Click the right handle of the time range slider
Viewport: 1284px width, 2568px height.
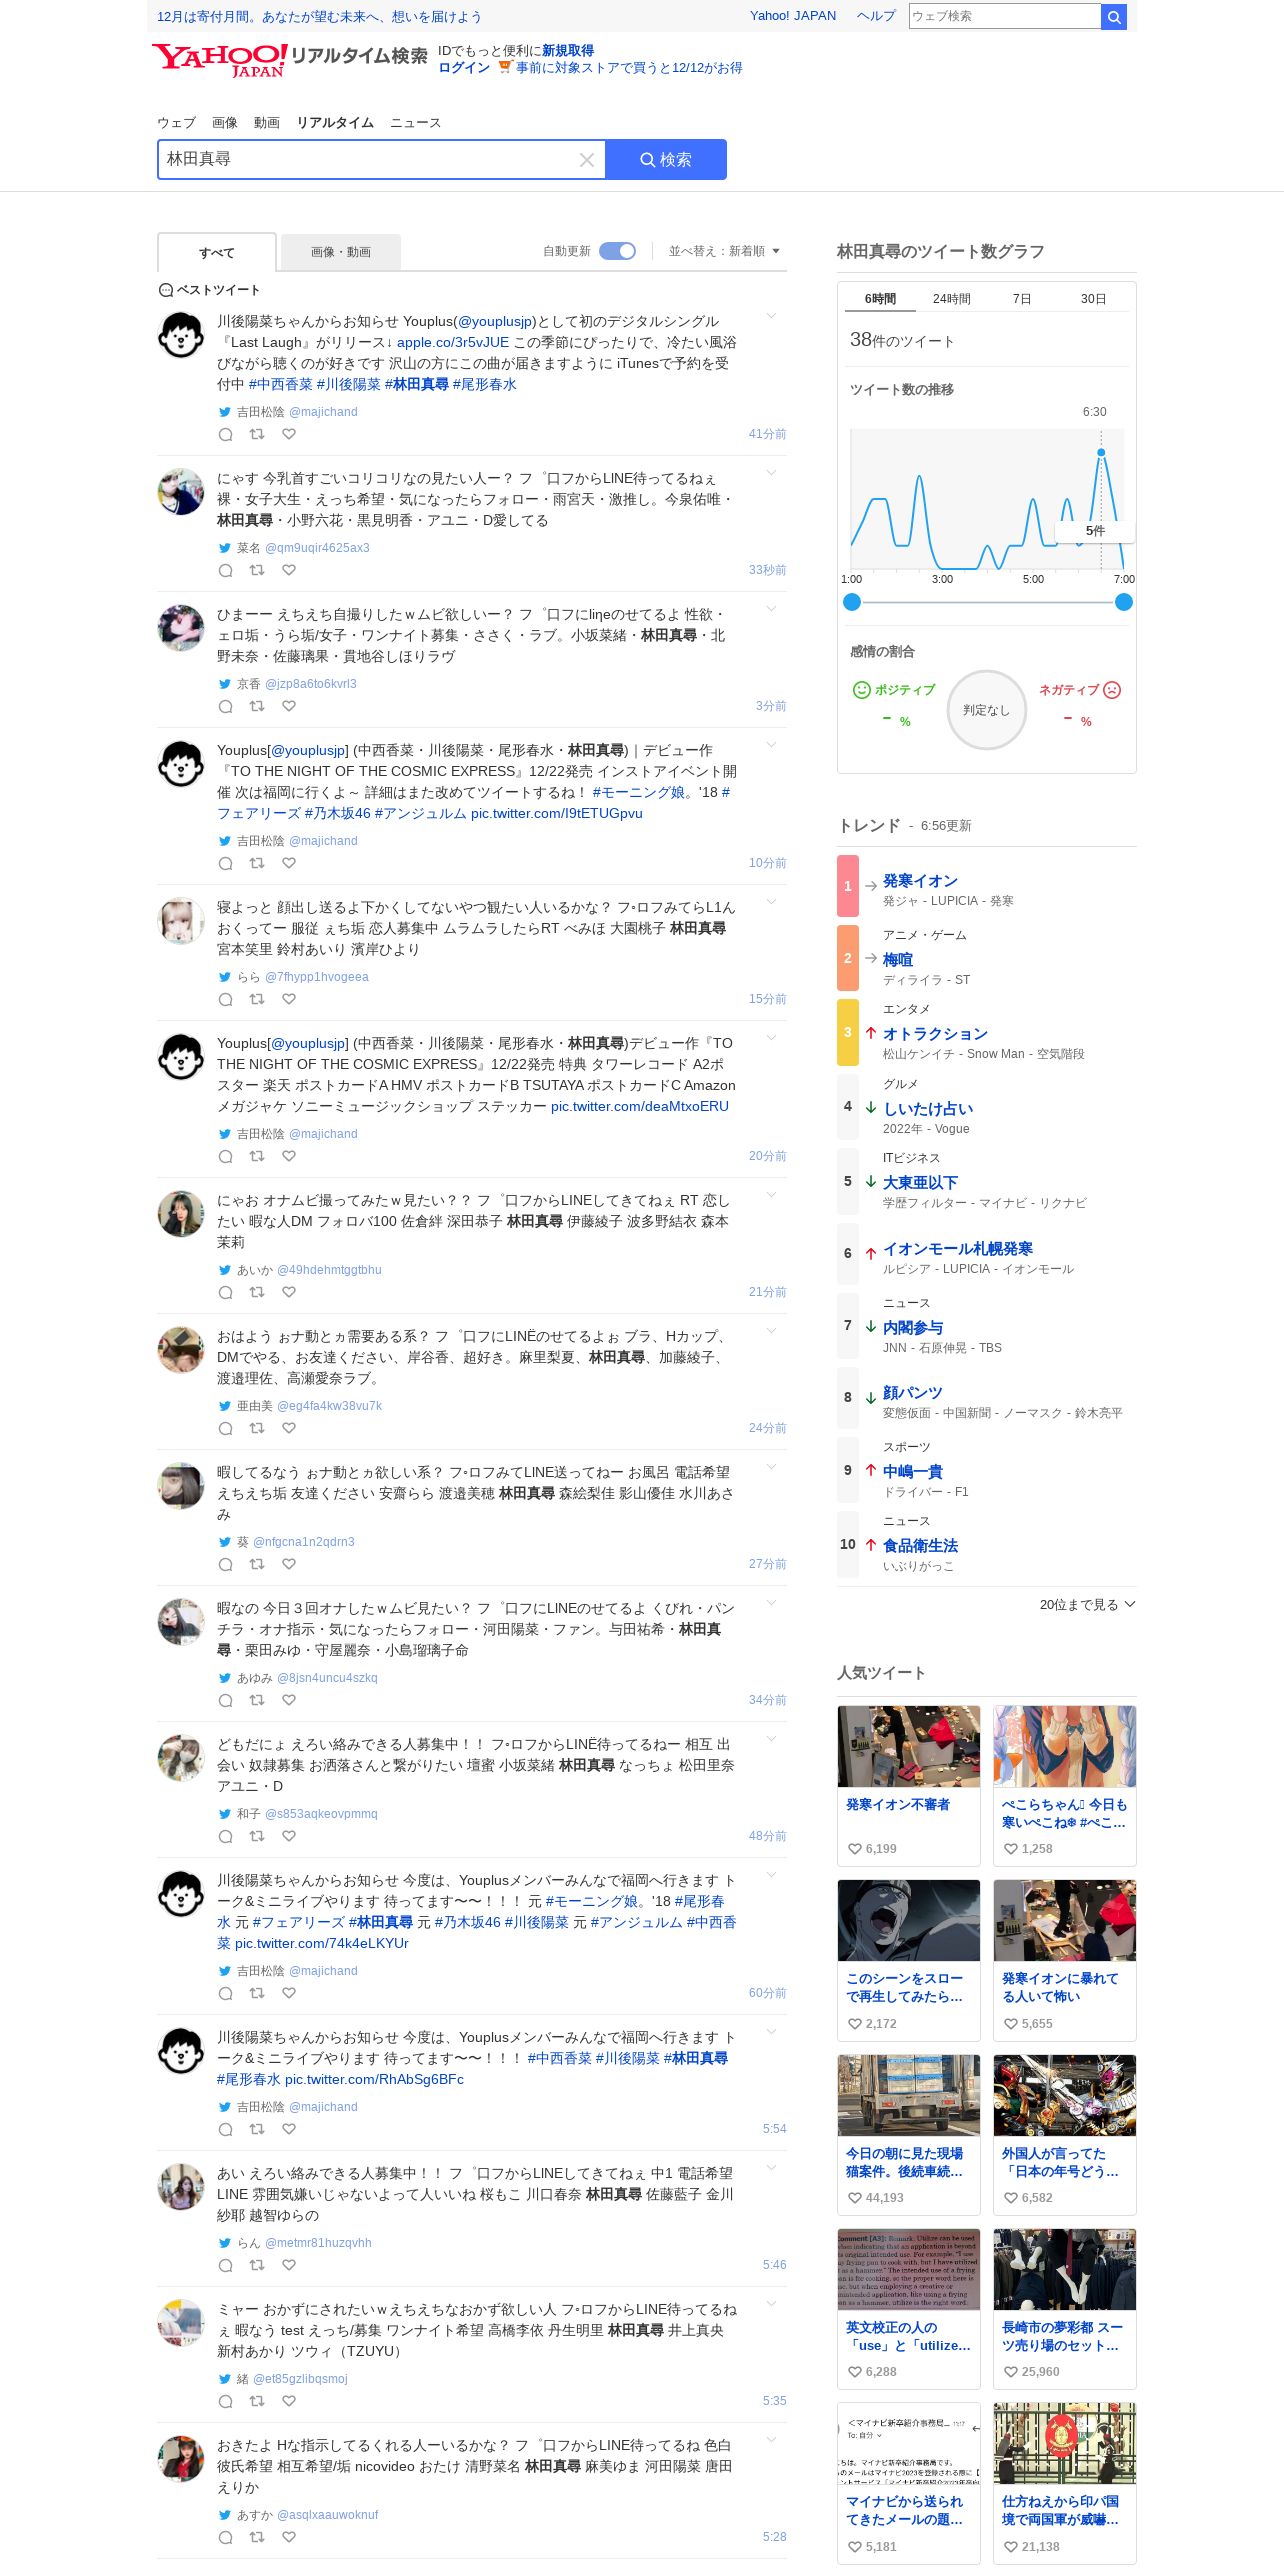(1124, 602)
